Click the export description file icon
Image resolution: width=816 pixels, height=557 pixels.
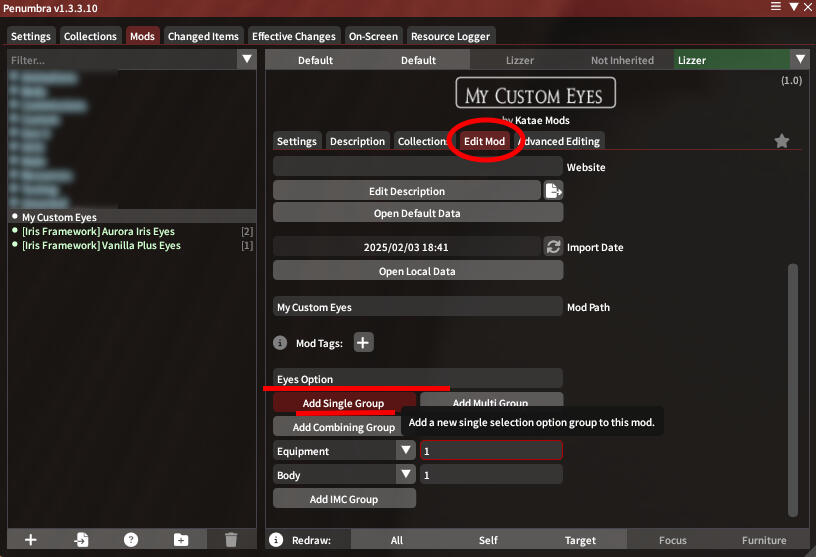[x=553, y=191]
